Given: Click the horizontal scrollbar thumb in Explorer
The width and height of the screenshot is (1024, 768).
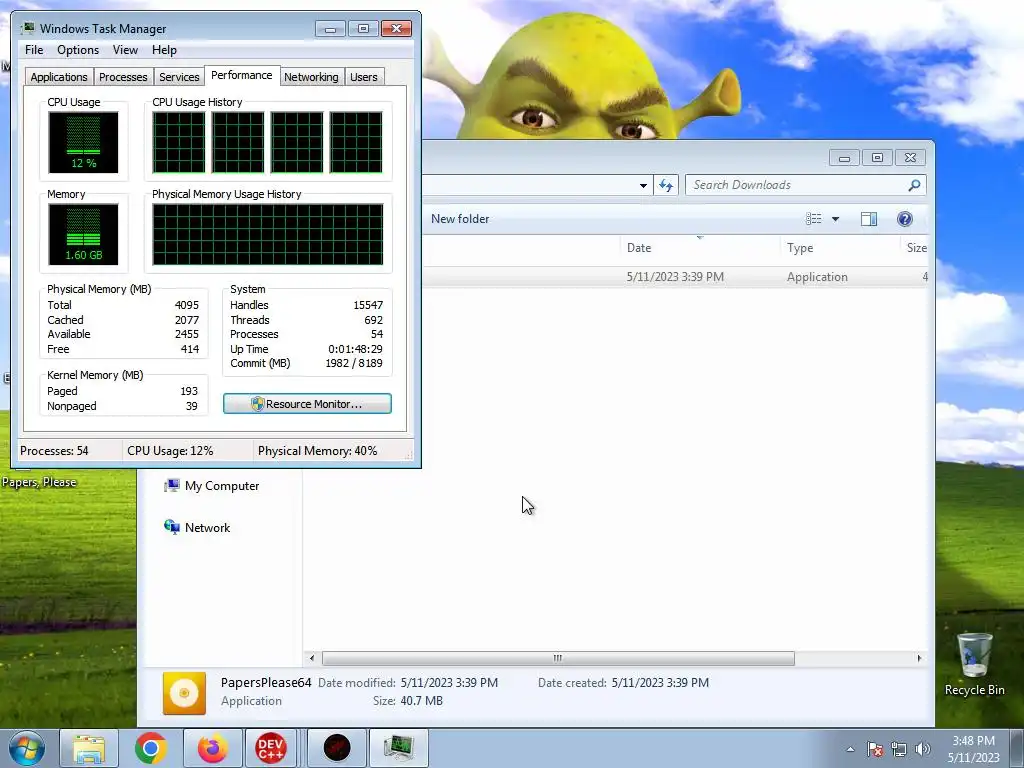Looking at the screenshot, I should point(558,658).
